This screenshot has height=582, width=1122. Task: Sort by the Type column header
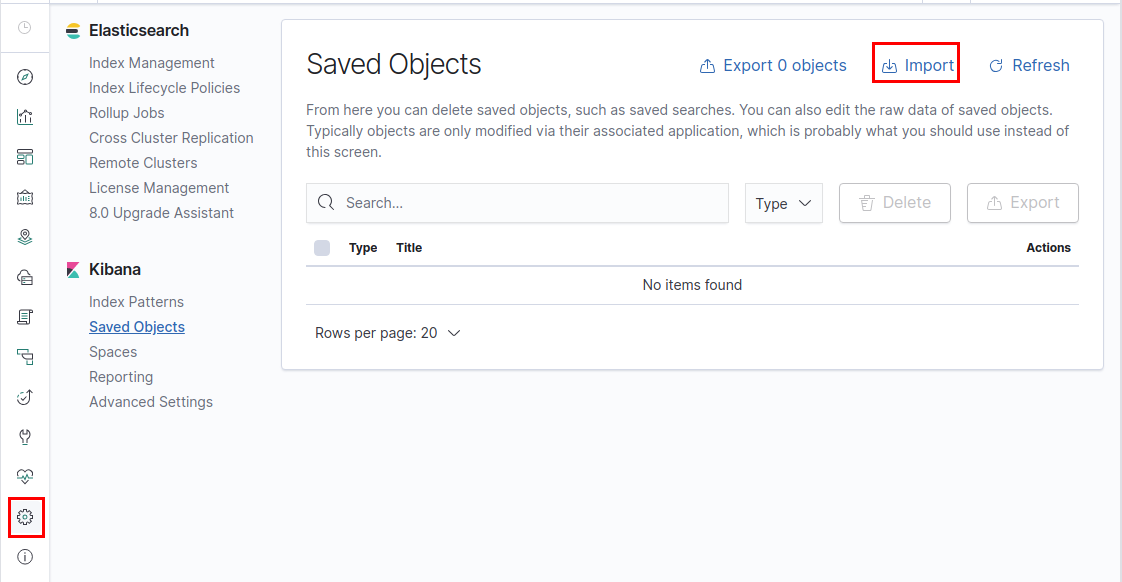tap(363, 248)
